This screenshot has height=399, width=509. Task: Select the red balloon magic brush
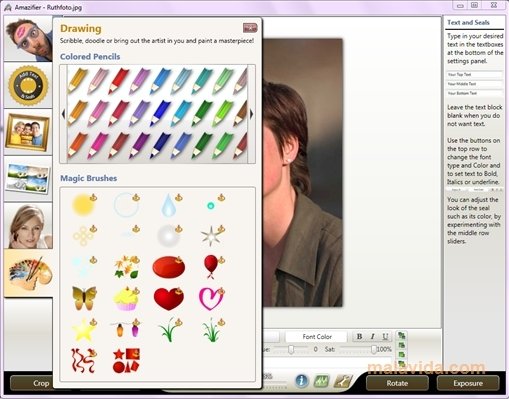pos(211,267)
